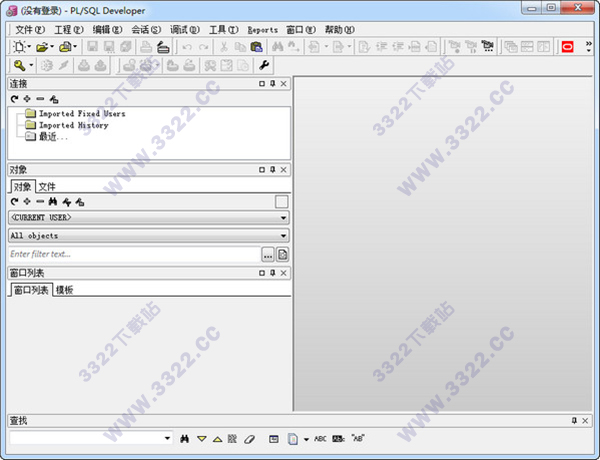The height and width of the screenshot is (460, 600).
Task: Click the window scope icon in 查找 bar
Action: pyautogui.click(x=274, y=439)
